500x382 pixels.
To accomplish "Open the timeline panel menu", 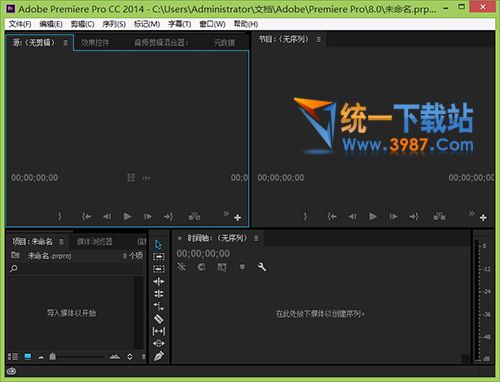I will coord(256,238).
